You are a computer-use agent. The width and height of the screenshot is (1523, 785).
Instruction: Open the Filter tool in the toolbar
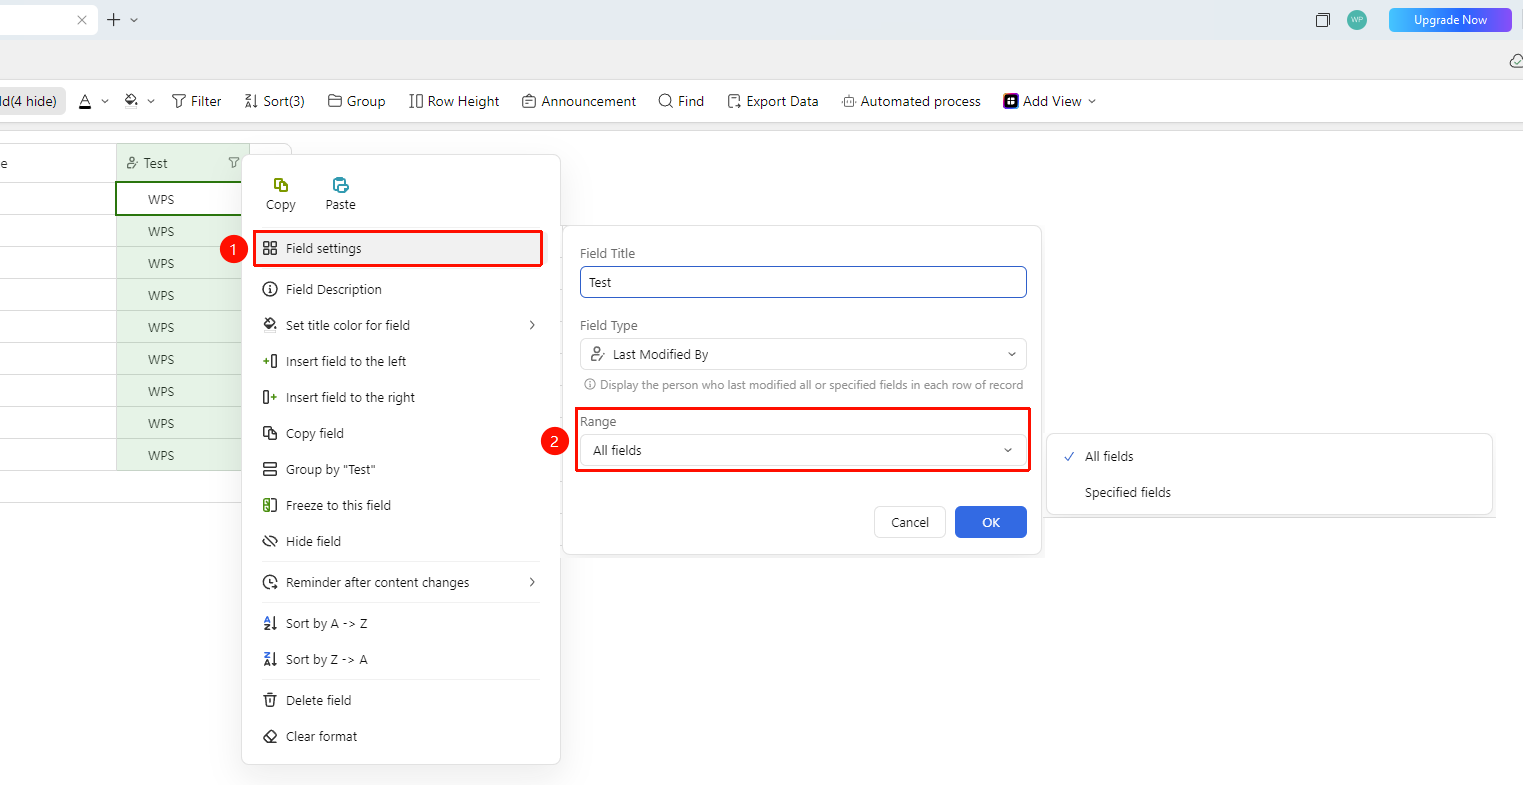[x=197, y=101]
